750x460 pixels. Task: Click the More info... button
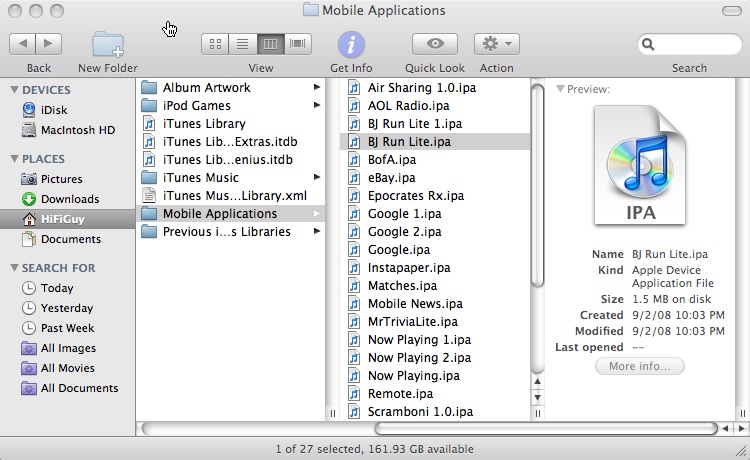(640, 366)
